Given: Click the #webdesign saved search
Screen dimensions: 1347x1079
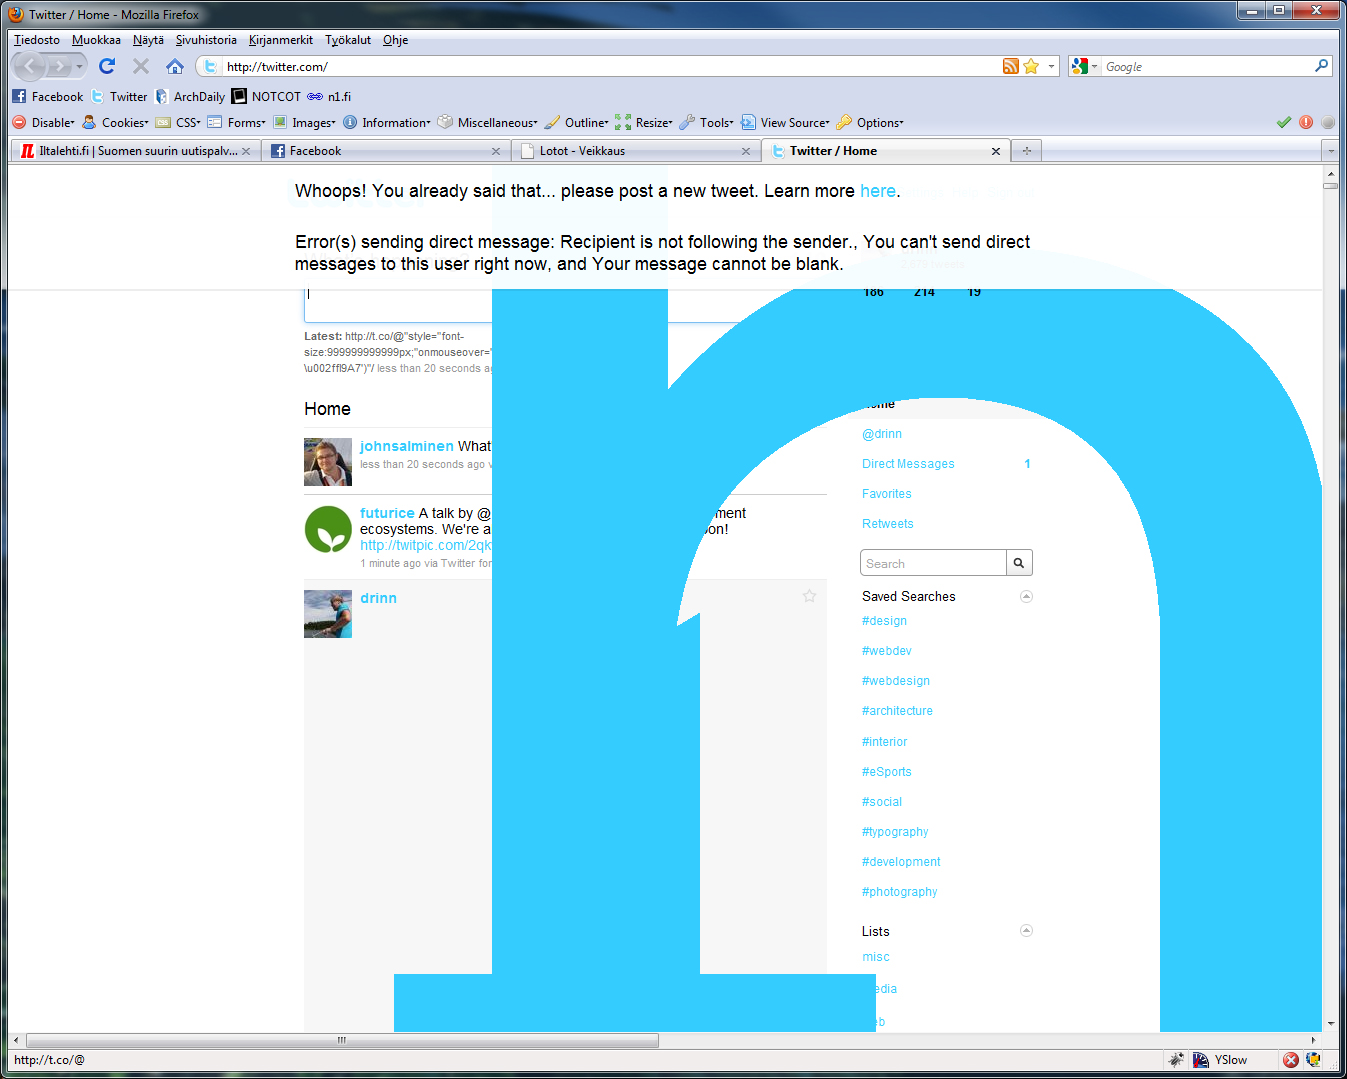Looking at the screenshot, I should 896,681.
